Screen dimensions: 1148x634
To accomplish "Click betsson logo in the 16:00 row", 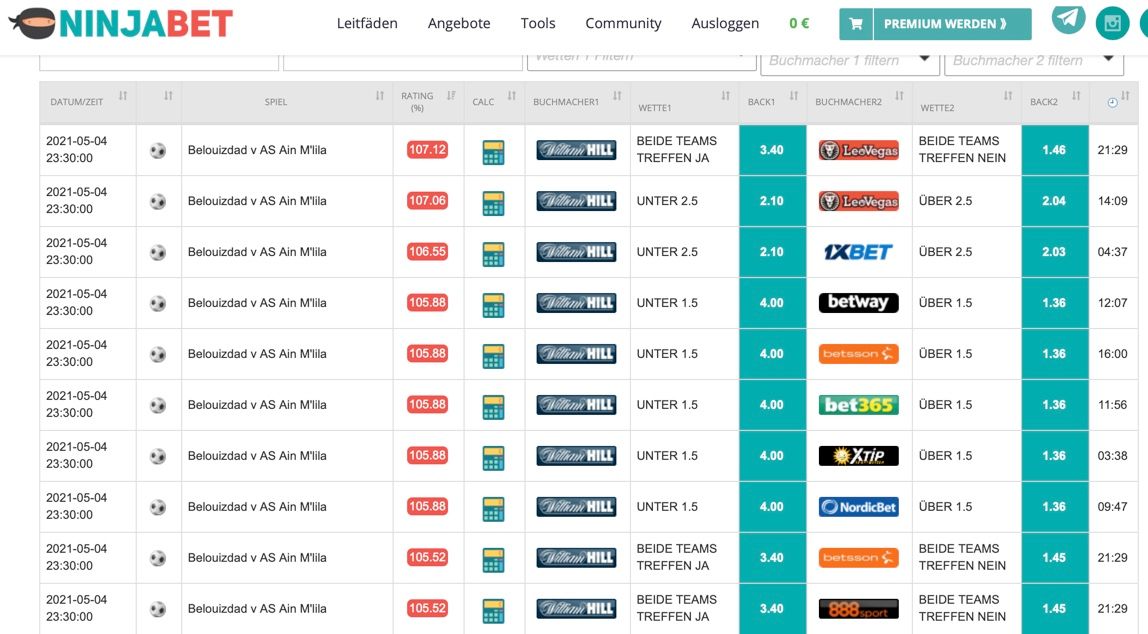I will coord(859,354).
